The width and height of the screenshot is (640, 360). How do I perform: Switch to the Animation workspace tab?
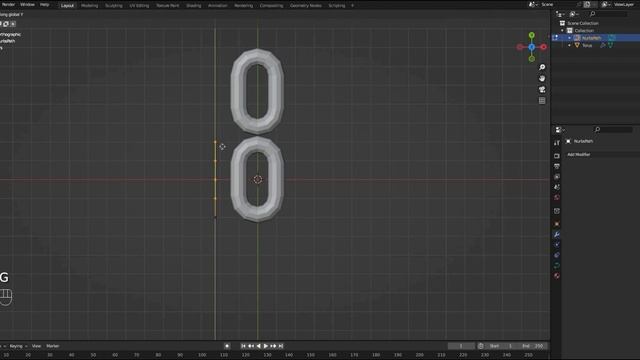click(x=218, y=6)
